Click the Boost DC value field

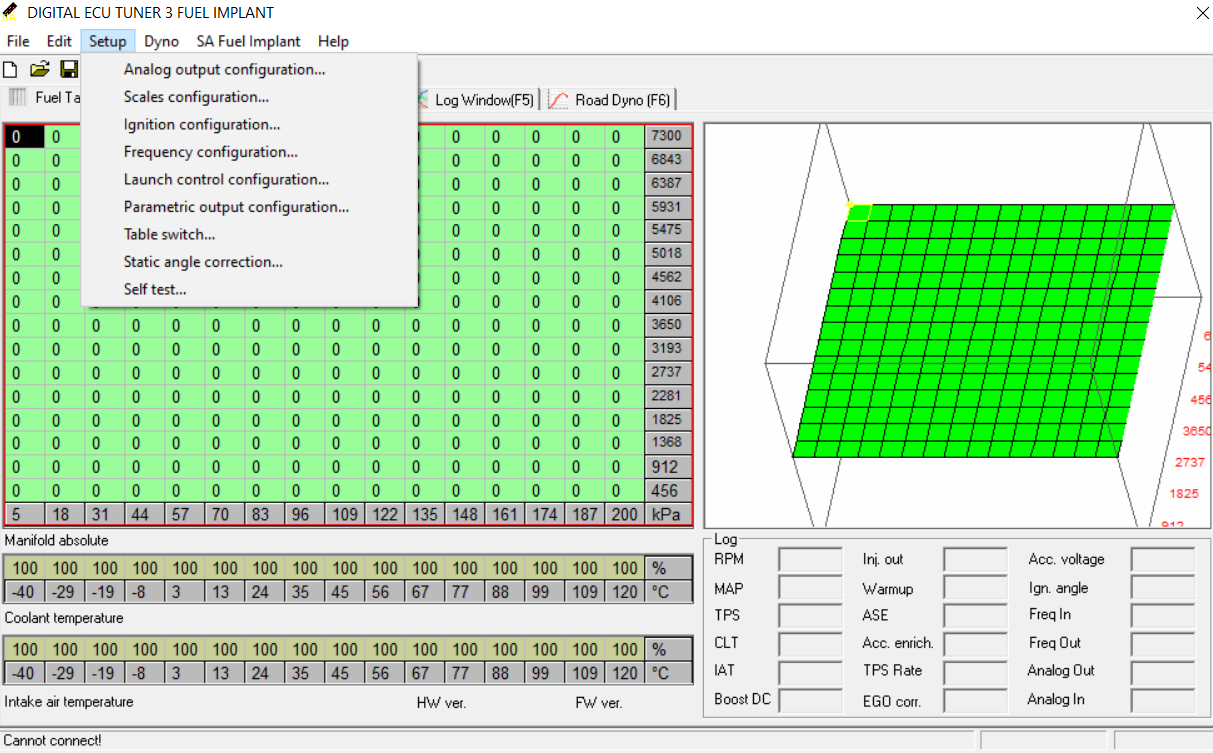pos(810,700)
